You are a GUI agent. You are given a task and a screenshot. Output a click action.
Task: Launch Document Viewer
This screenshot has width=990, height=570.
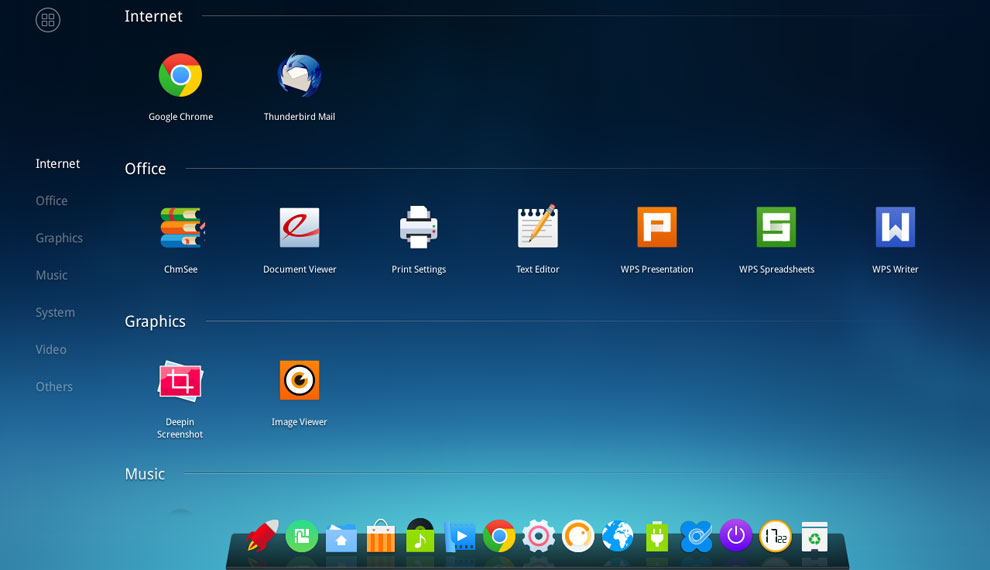pyautogui.click(x=299, y=227)
